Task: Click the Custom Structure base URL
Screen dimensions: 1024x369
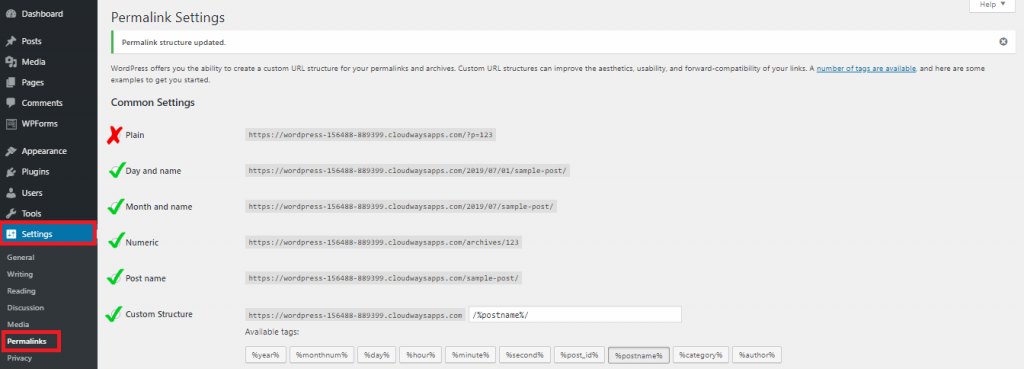Action: (x=355, y=315)
